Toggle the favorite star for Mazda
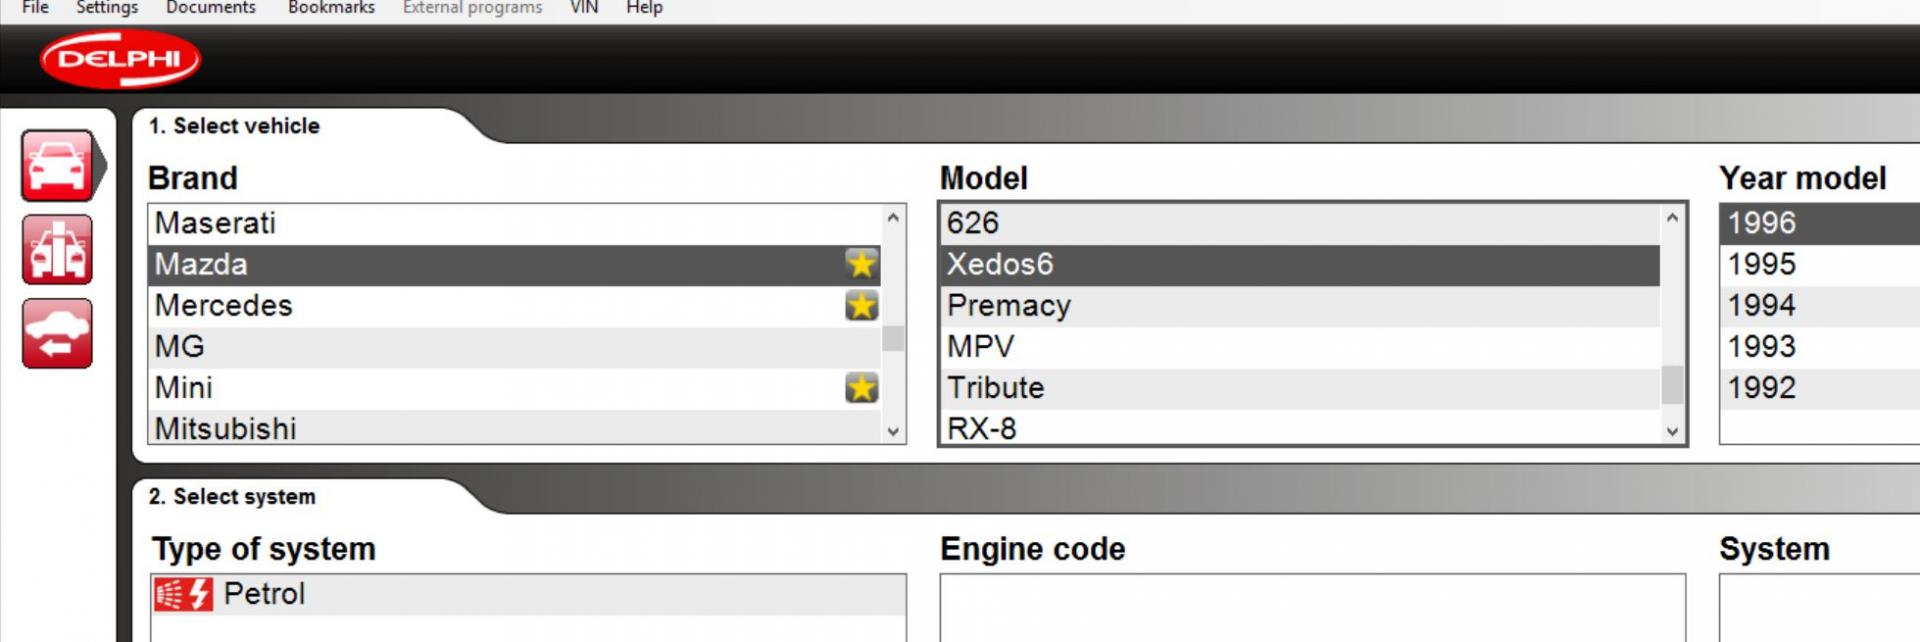This screenshot has width=1920, height=642. pyautogui.click(x=861, y=264)
